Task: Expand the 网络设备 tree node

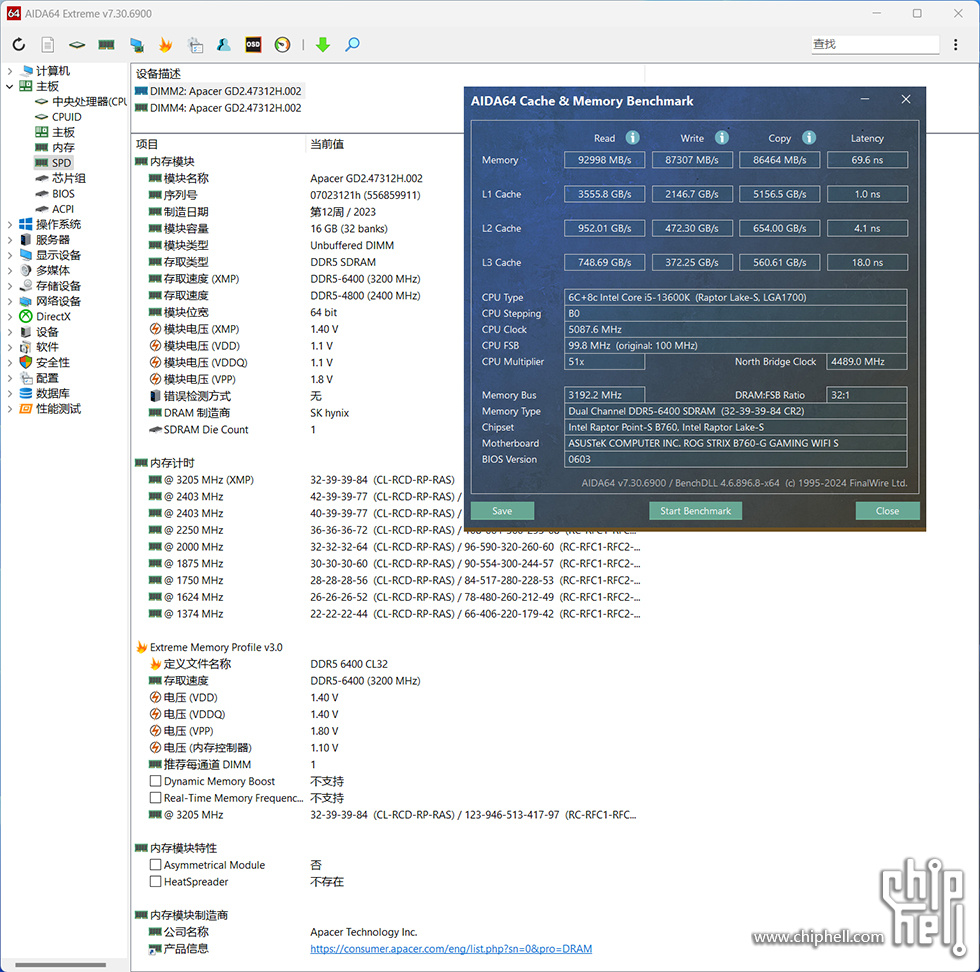Action: (x=9, y=301)
